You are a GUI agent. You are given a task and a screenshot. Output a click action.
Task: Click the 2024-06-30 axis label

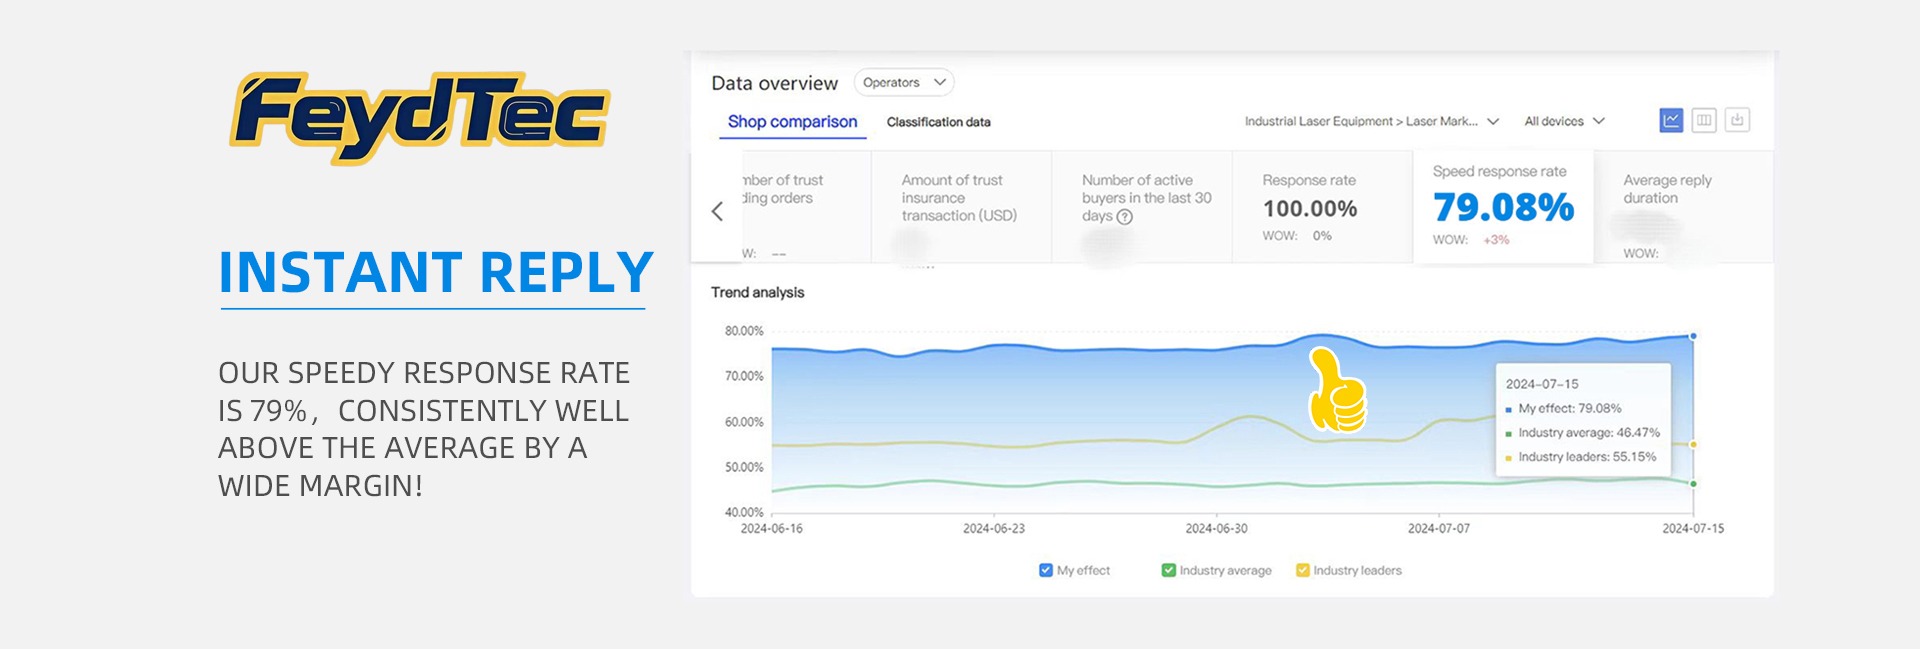[1216, 528]
